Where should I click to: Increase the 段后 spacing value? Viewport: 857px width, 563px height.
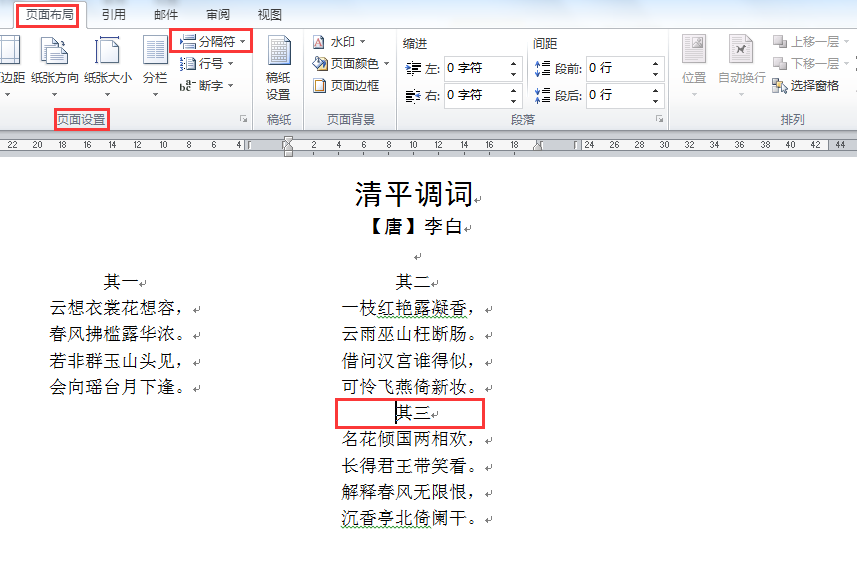pyautogui.click(x=655, y=90)
